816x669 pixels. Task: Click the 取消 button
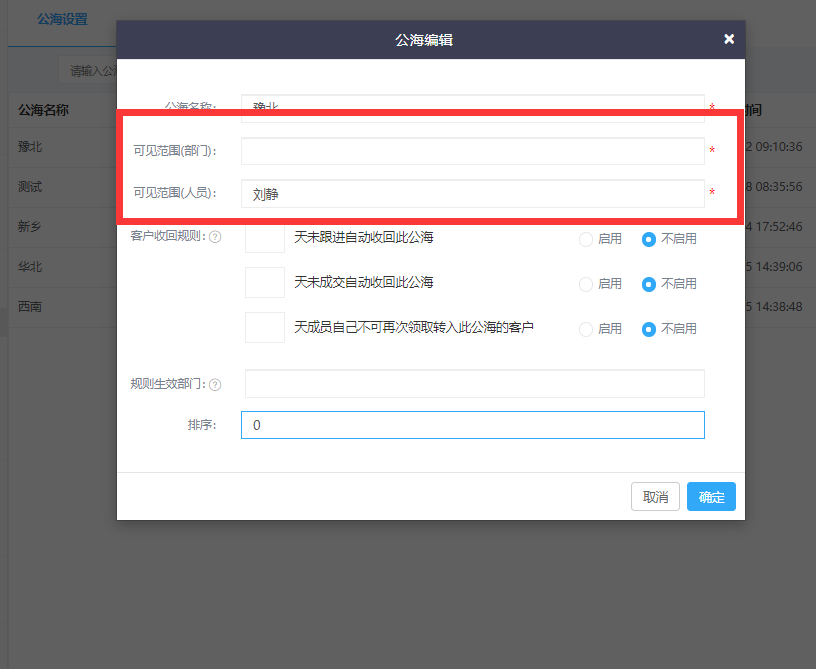point(655,496)
